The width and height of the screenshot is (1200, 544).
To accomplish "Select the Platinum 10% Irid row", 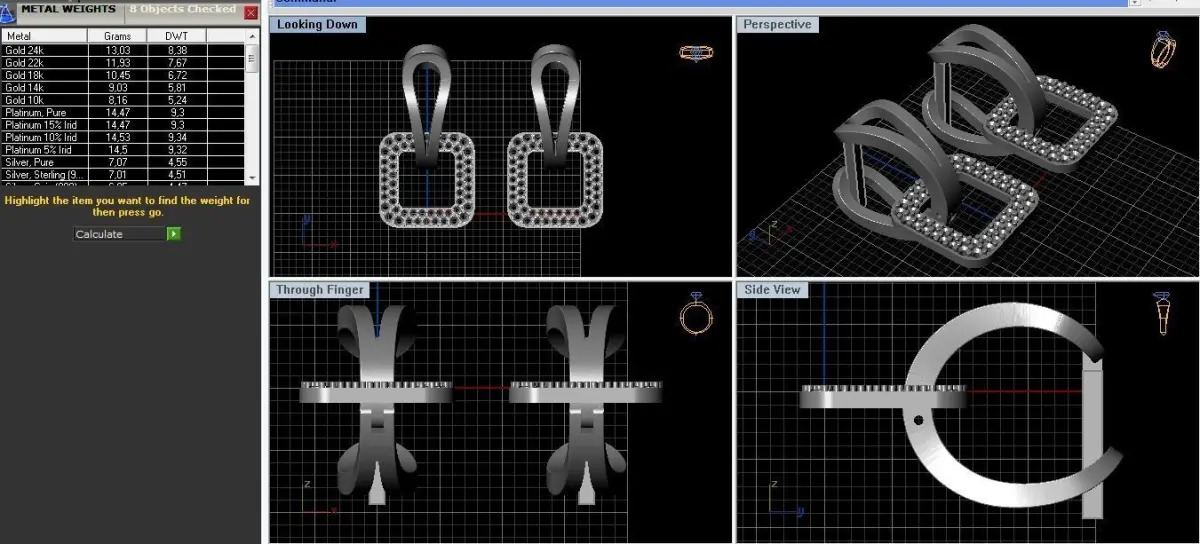I will (x=123, y=137).
